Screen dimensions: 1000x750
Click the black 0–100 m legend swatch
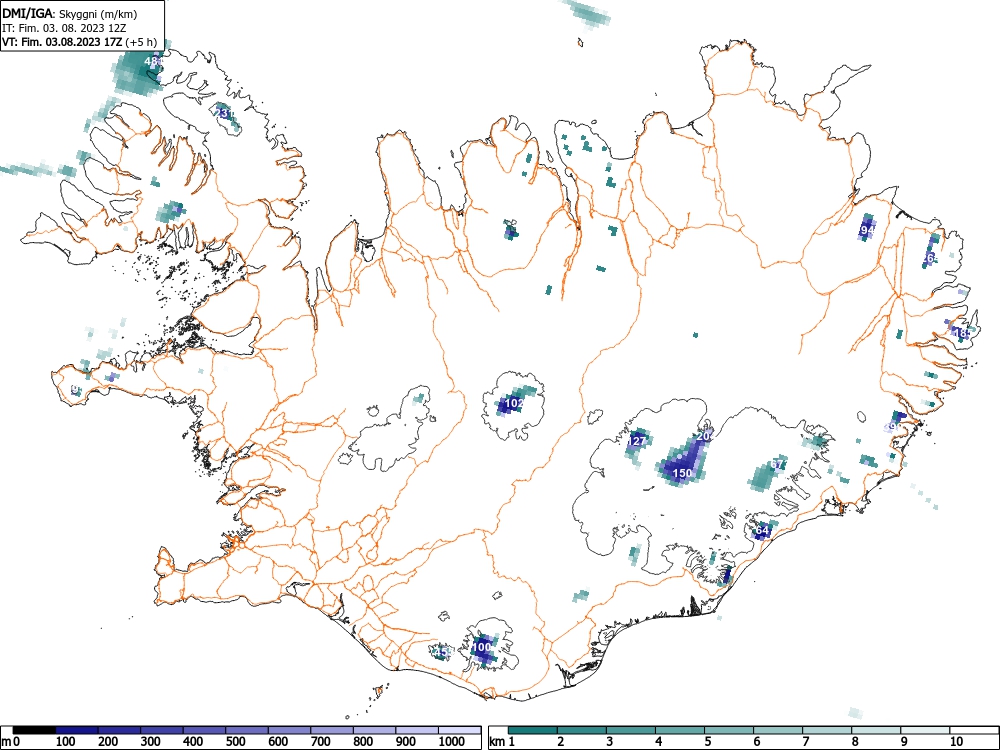click(x=34, y=730)
